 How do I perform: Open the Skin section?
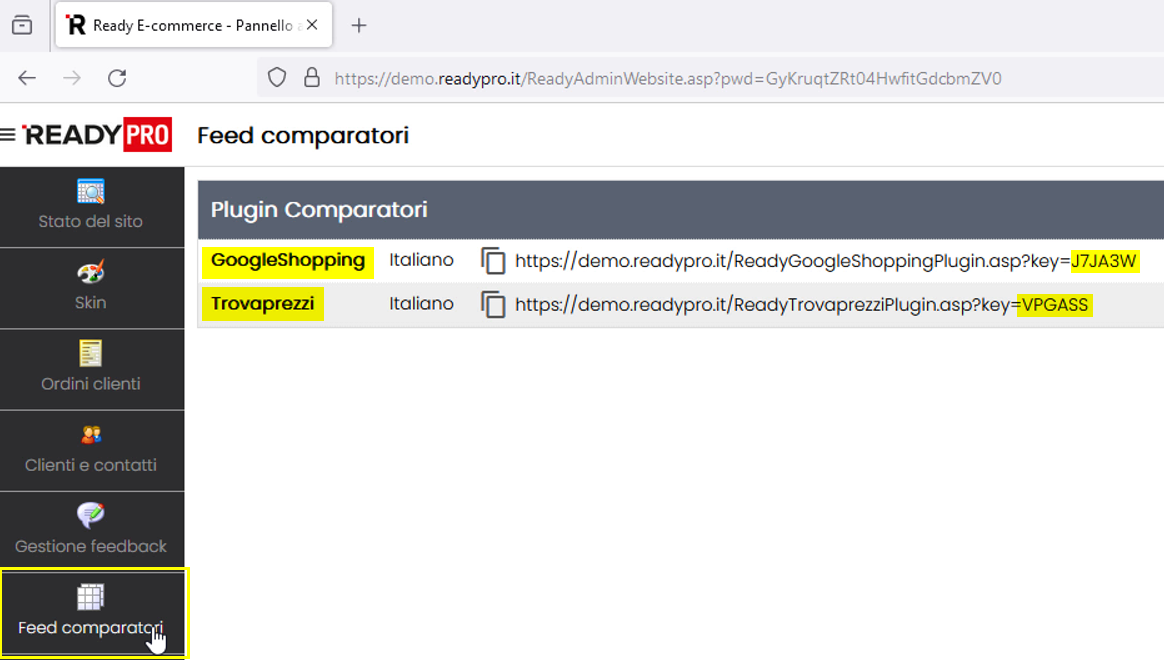[x=92, y=288]
